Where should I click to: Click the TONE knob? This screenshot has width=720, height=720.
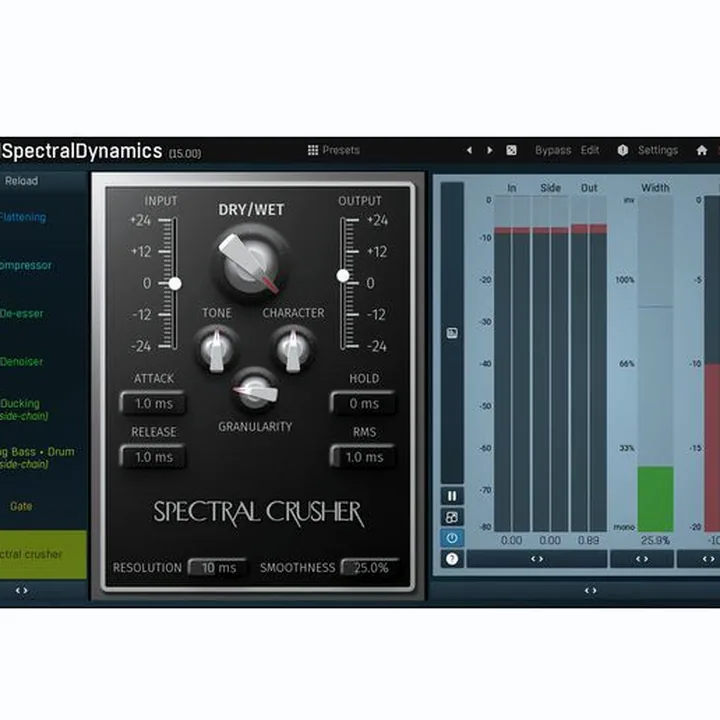216,349
